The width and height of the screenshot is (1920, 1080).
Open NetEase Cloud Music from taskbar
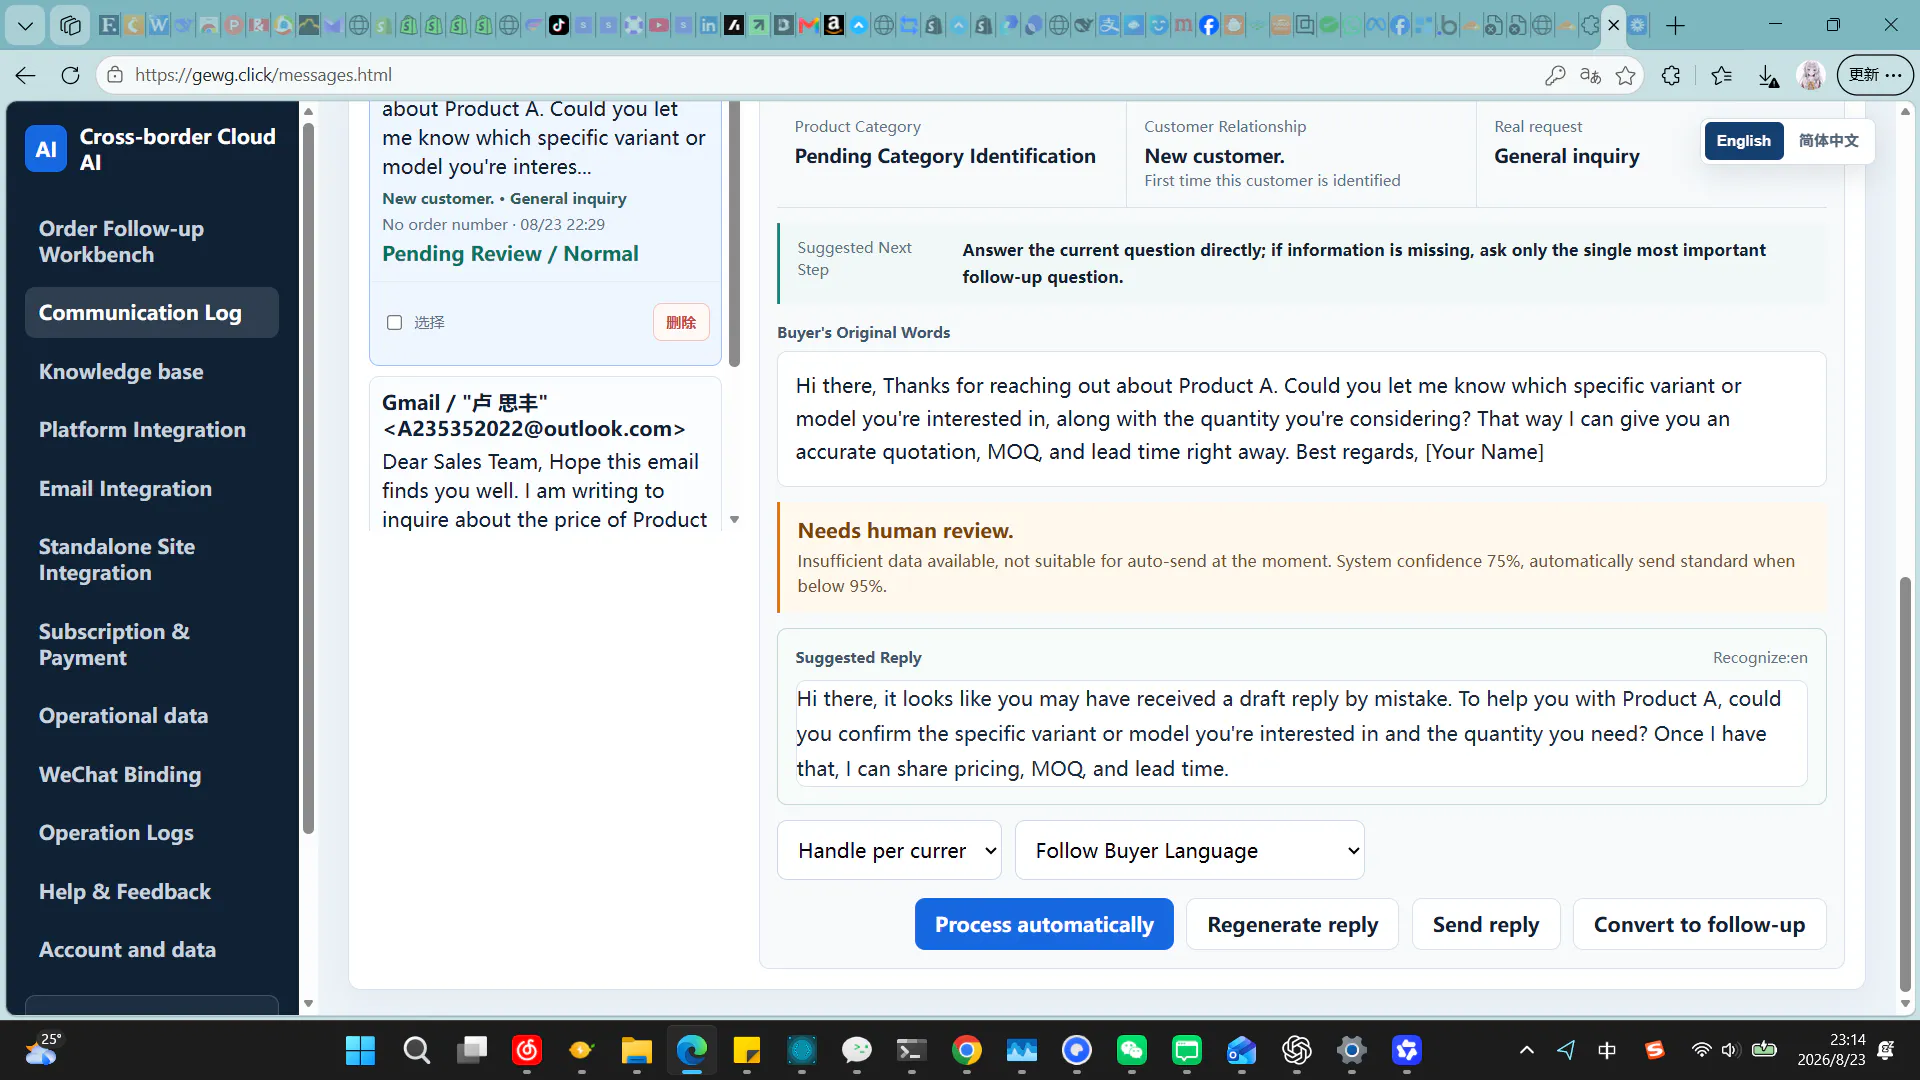tap(526, 1050)
